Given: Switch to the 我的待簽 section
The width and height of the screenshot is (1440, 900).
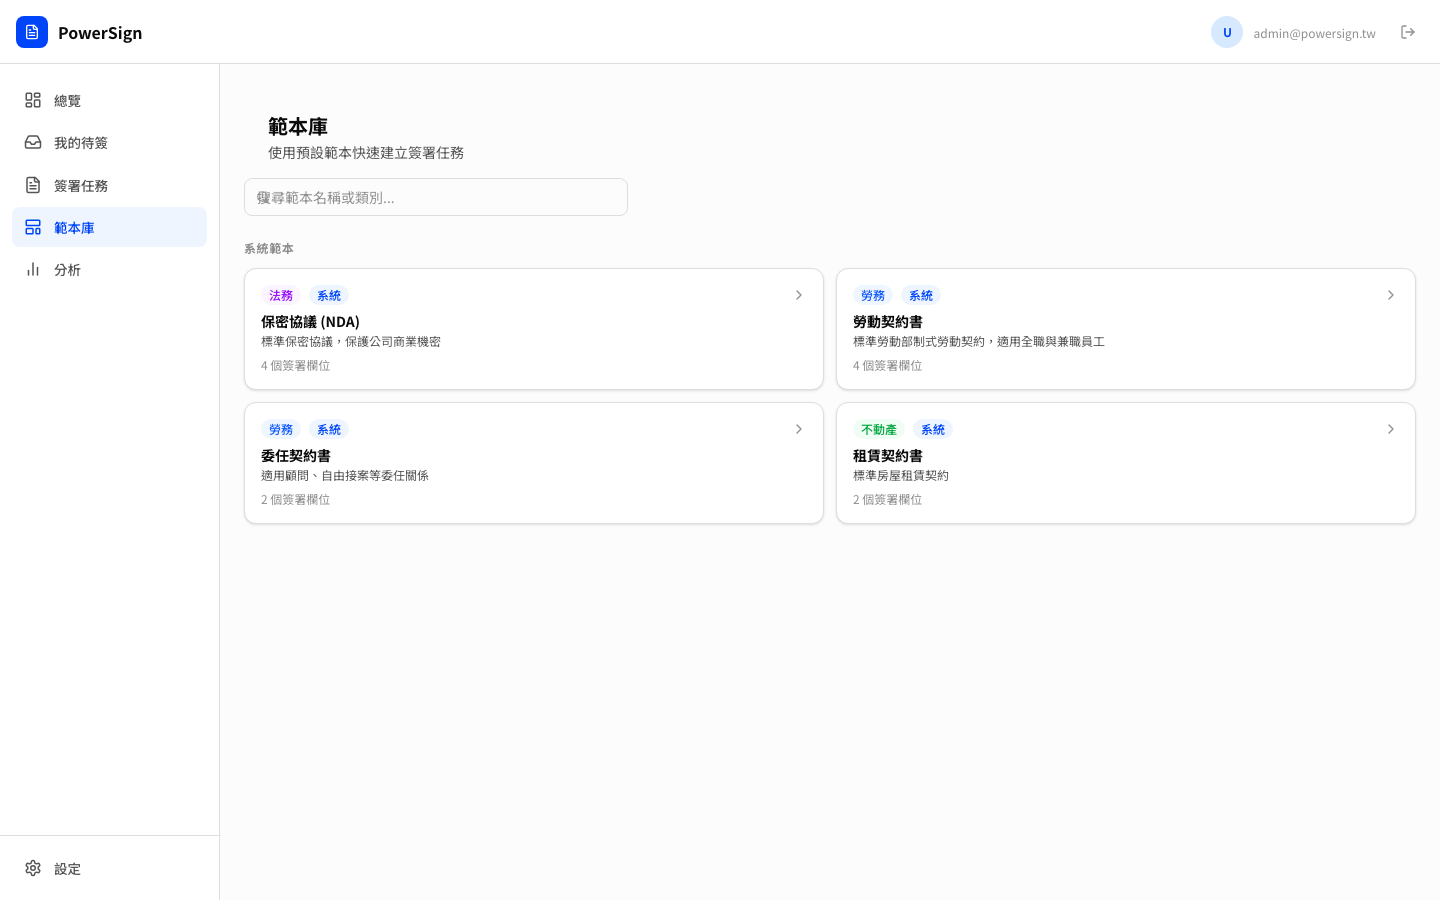Looking at the screenshot, I should pyautogui.click(x=81, y=142).
